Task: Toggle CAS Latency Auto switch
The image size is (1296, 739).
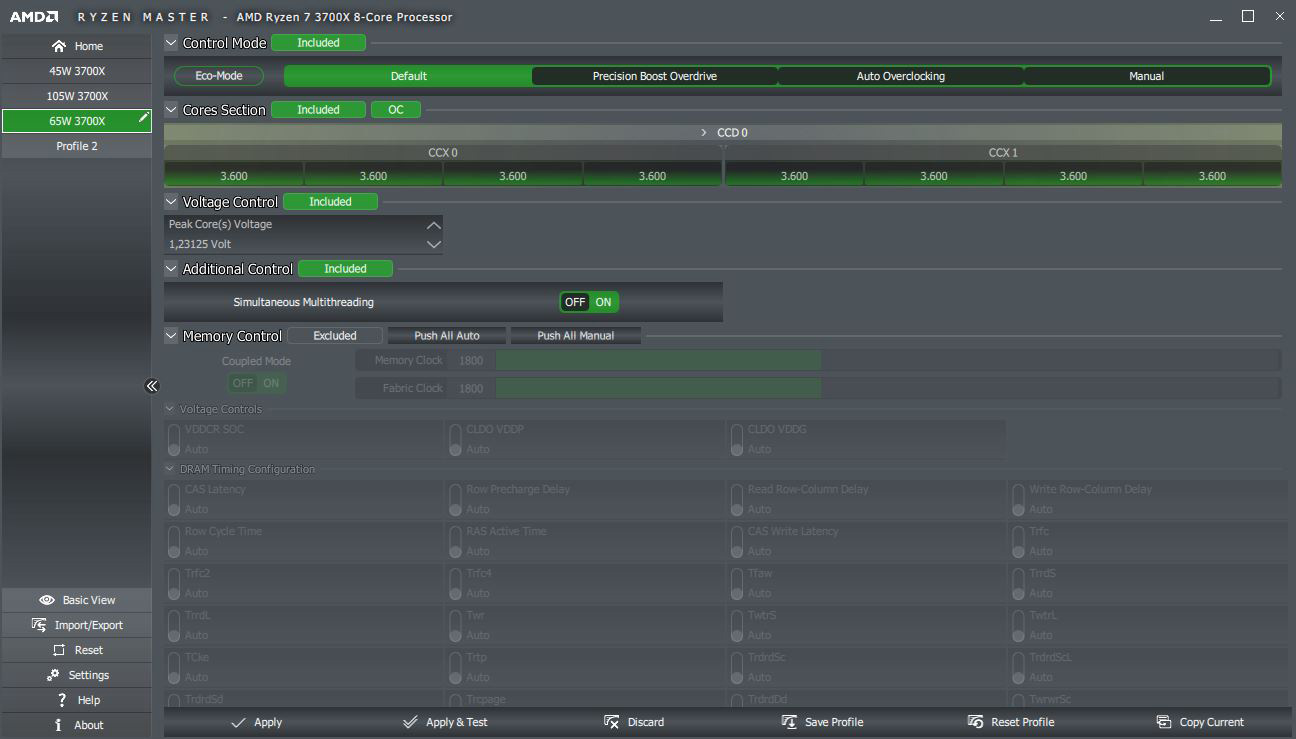Action: [x=174, y=499]
